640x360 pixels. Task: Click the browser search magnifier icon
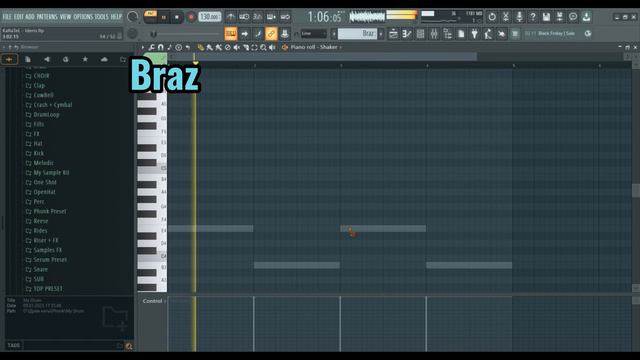(x=129, y=346)
